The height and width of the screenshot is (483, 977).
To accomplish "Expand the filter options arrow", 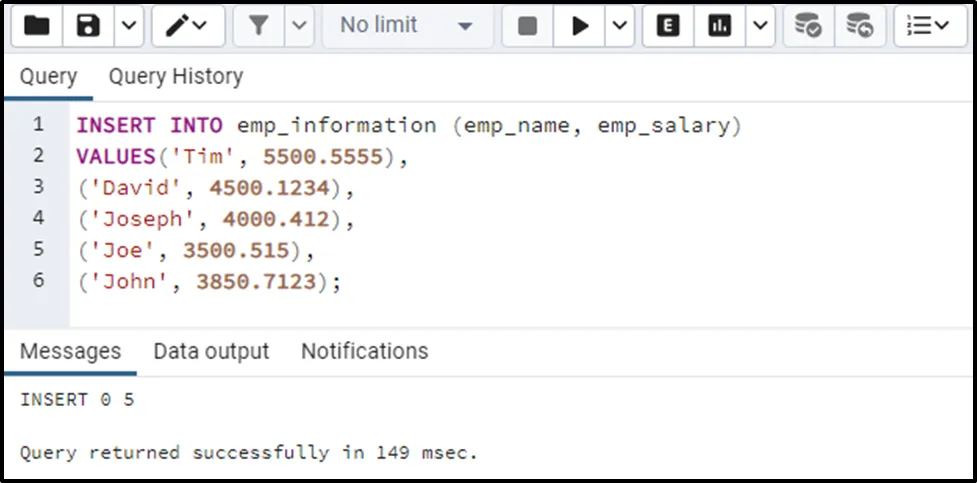I will click(300, 27).
